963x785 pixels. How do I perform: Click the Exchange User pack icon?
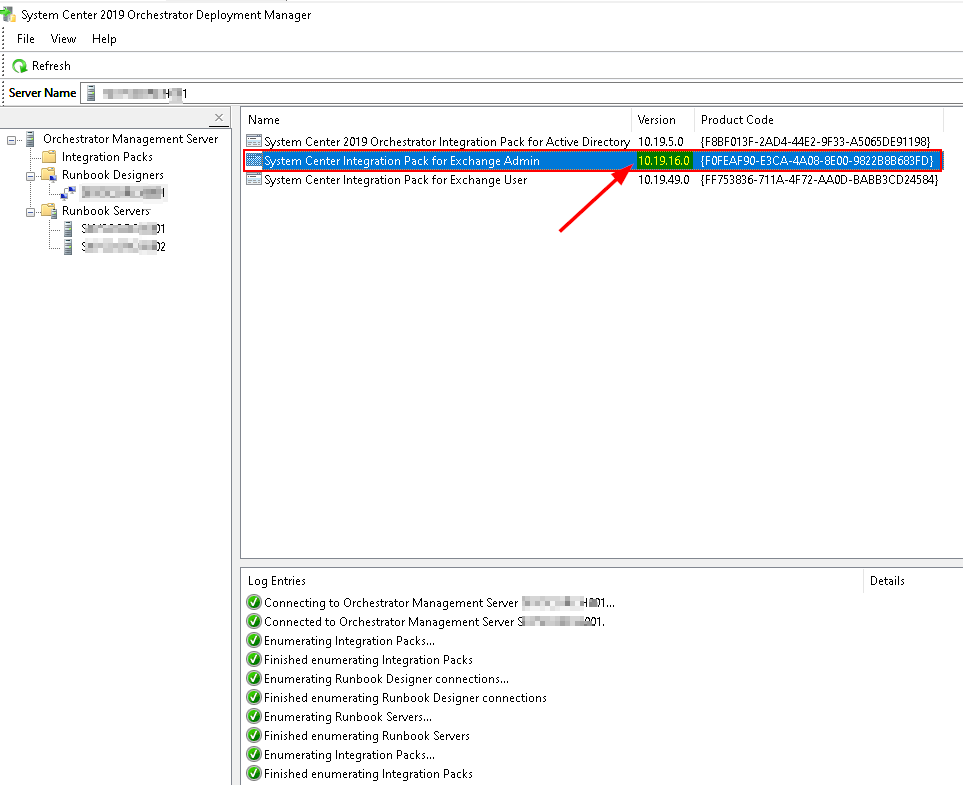tap(254, 179)
